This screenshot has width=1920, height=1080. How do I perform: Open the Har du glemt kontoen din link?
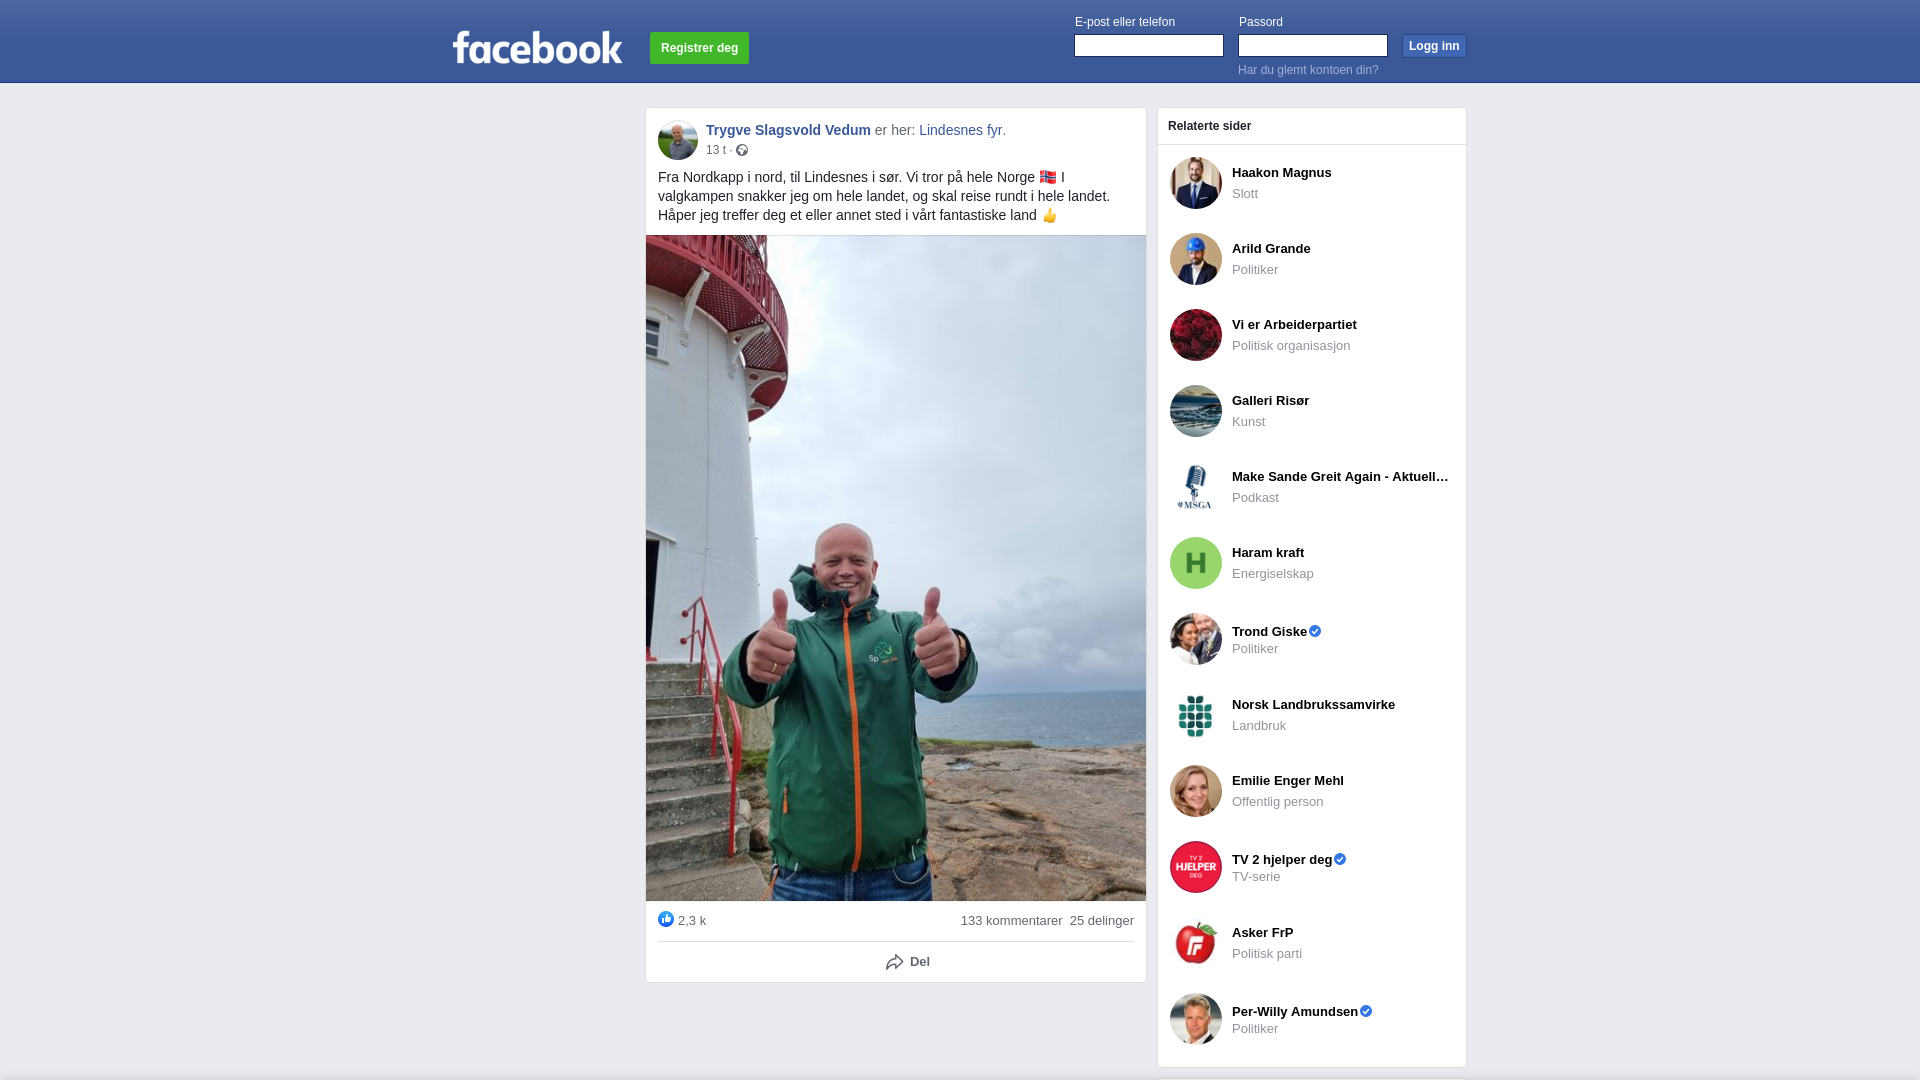click(1308, 70)
